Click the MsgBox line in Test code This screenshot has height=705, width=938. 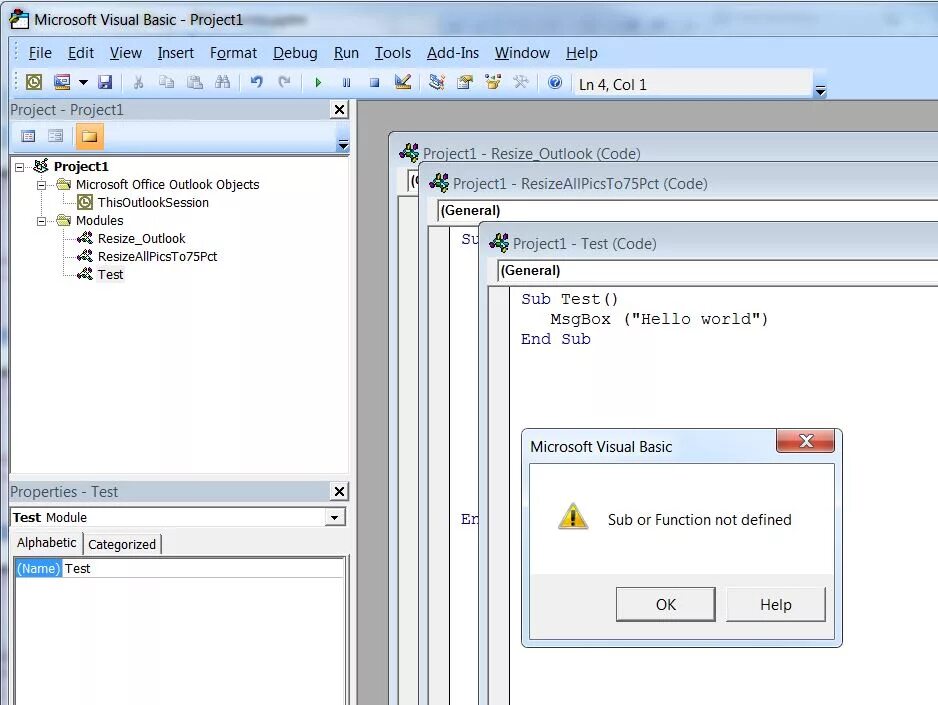659,319
